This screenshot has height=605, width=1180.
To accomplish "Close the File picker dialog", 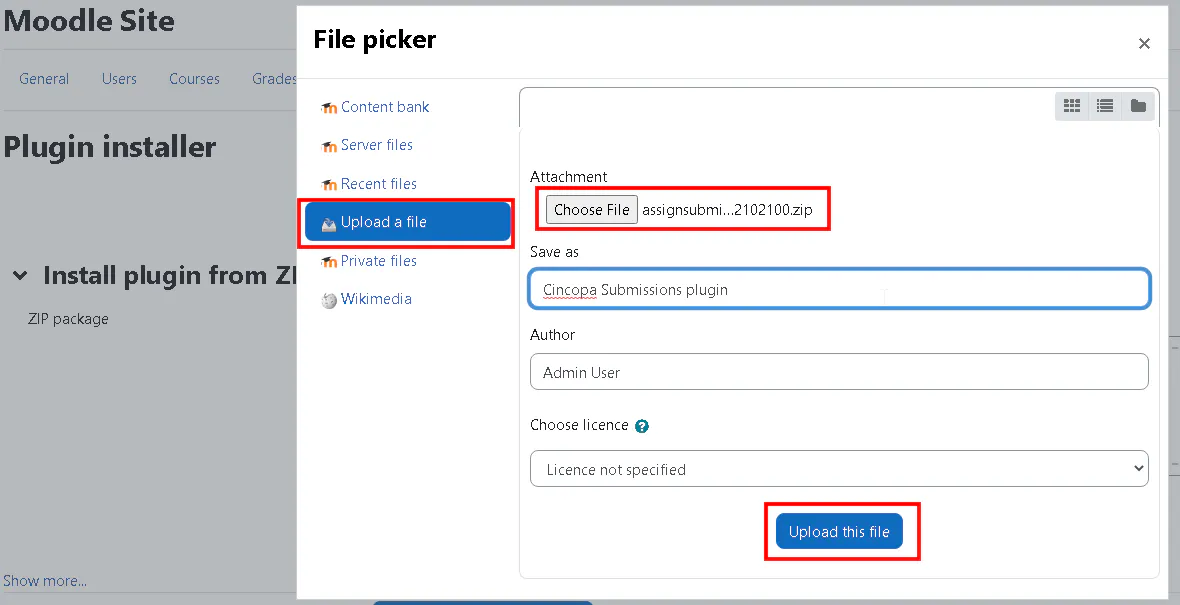I will [1144, 44].
